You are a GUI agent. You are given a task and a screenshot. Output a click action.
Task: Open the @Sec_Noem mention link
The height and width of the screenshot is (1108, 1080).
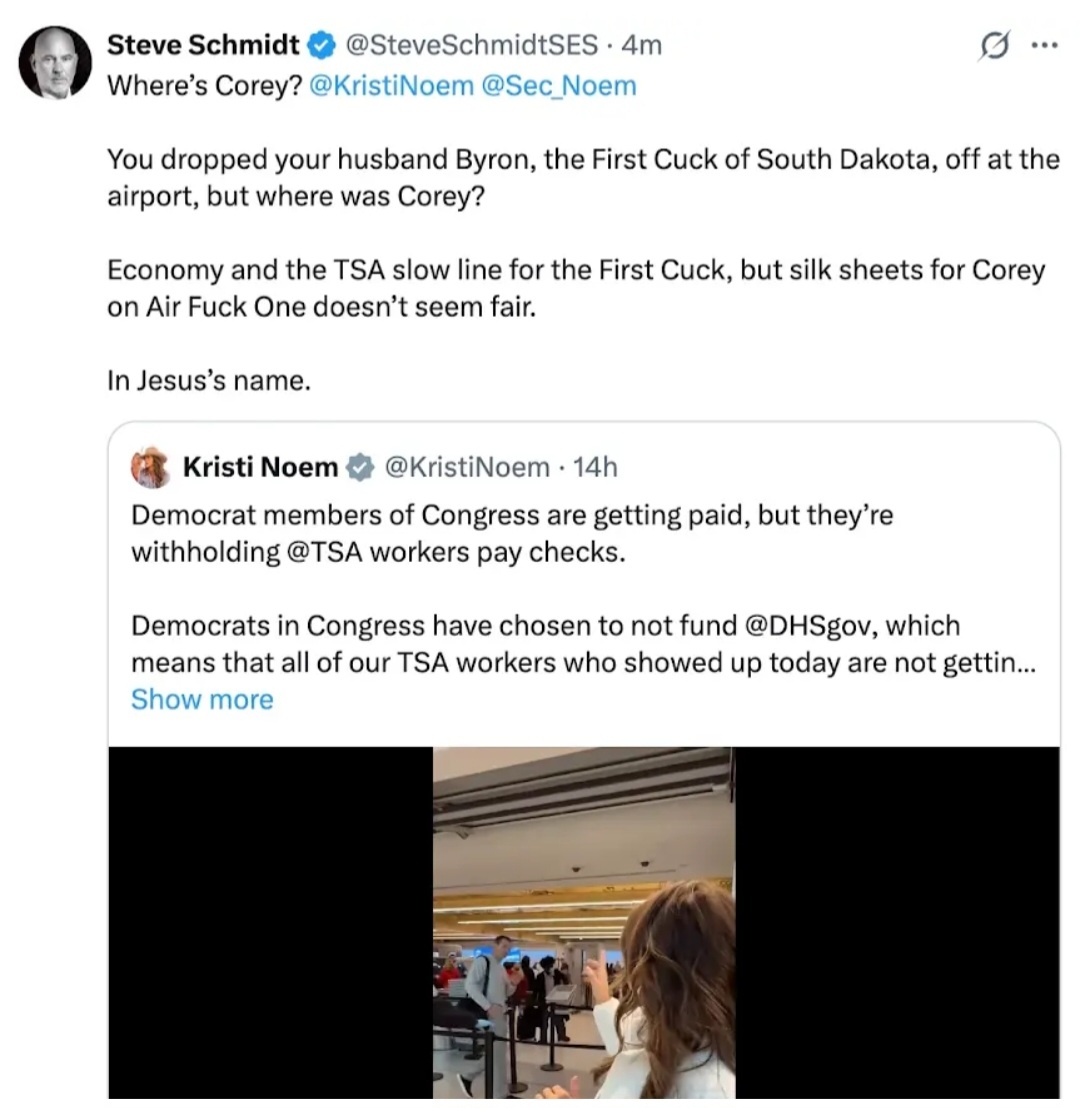tap(558, 86)
